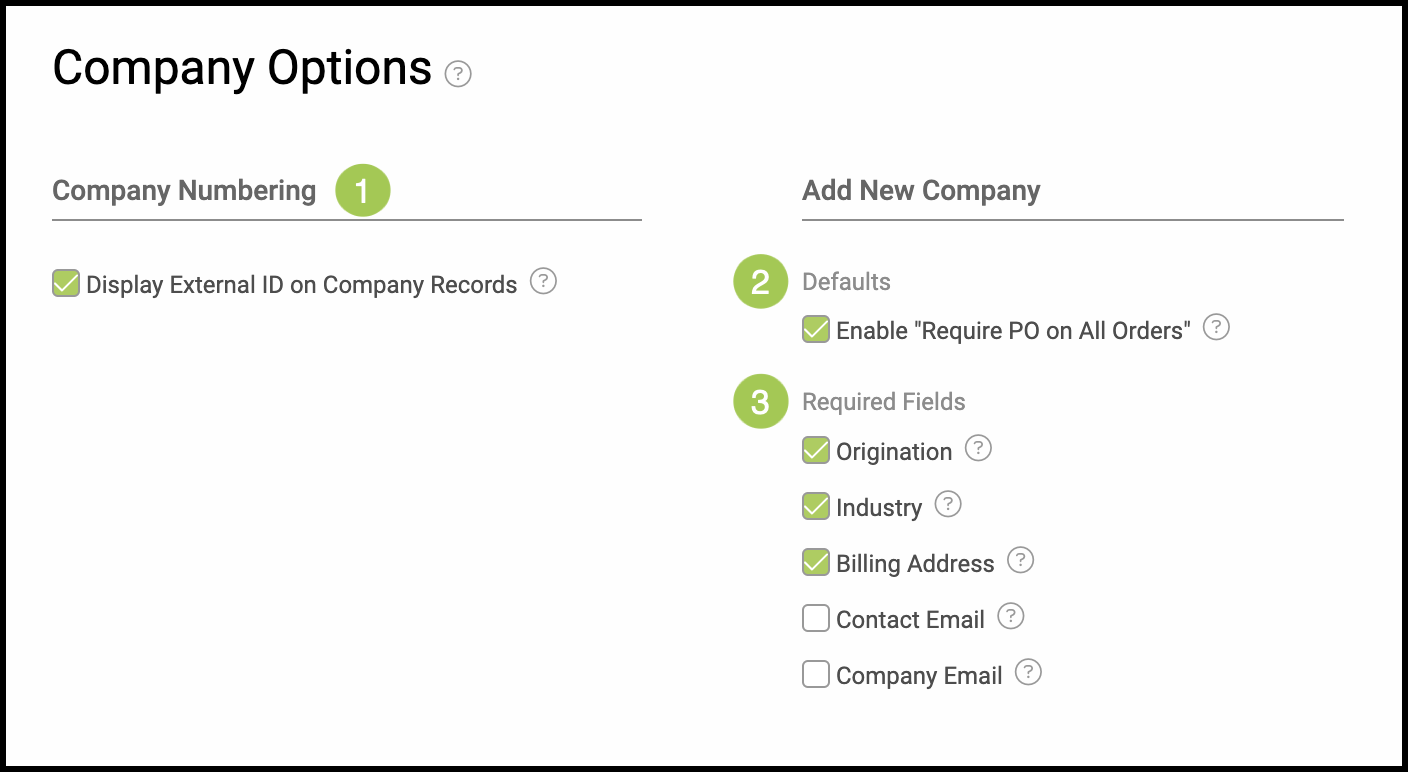Disable Require PO on All Orders checkbox
The width and height of the screenshot is (1408, 772).
click(816, 329)
